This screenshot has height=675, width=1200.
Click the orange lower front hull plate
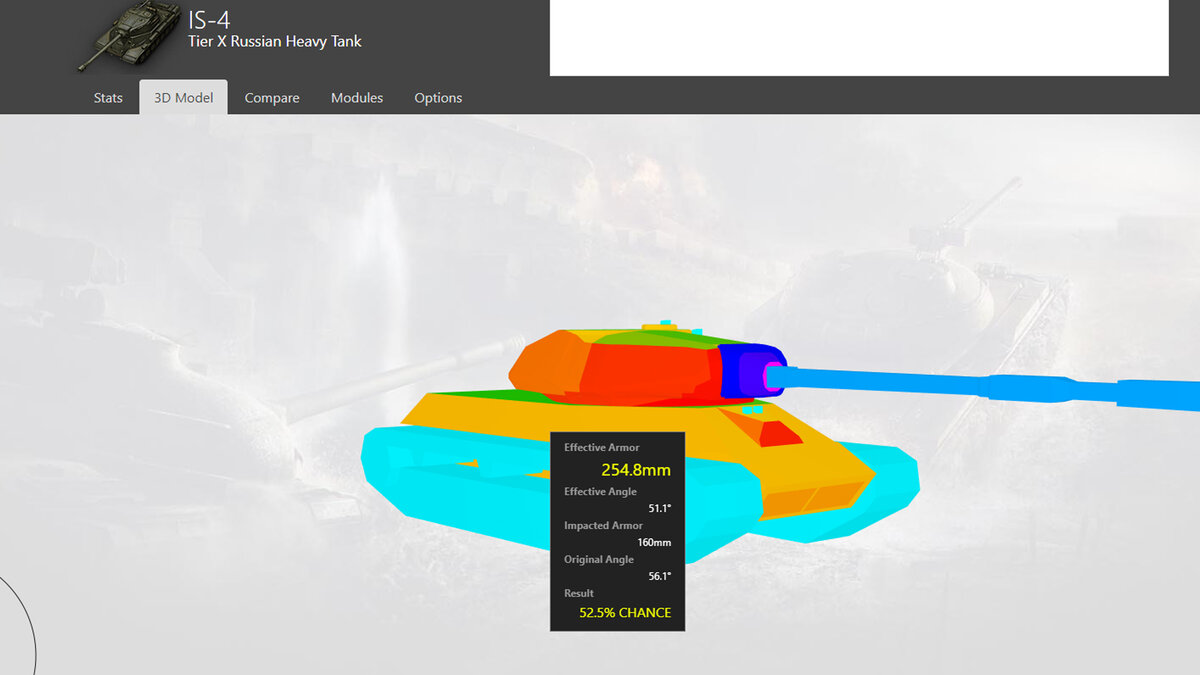tap(815, 498)
